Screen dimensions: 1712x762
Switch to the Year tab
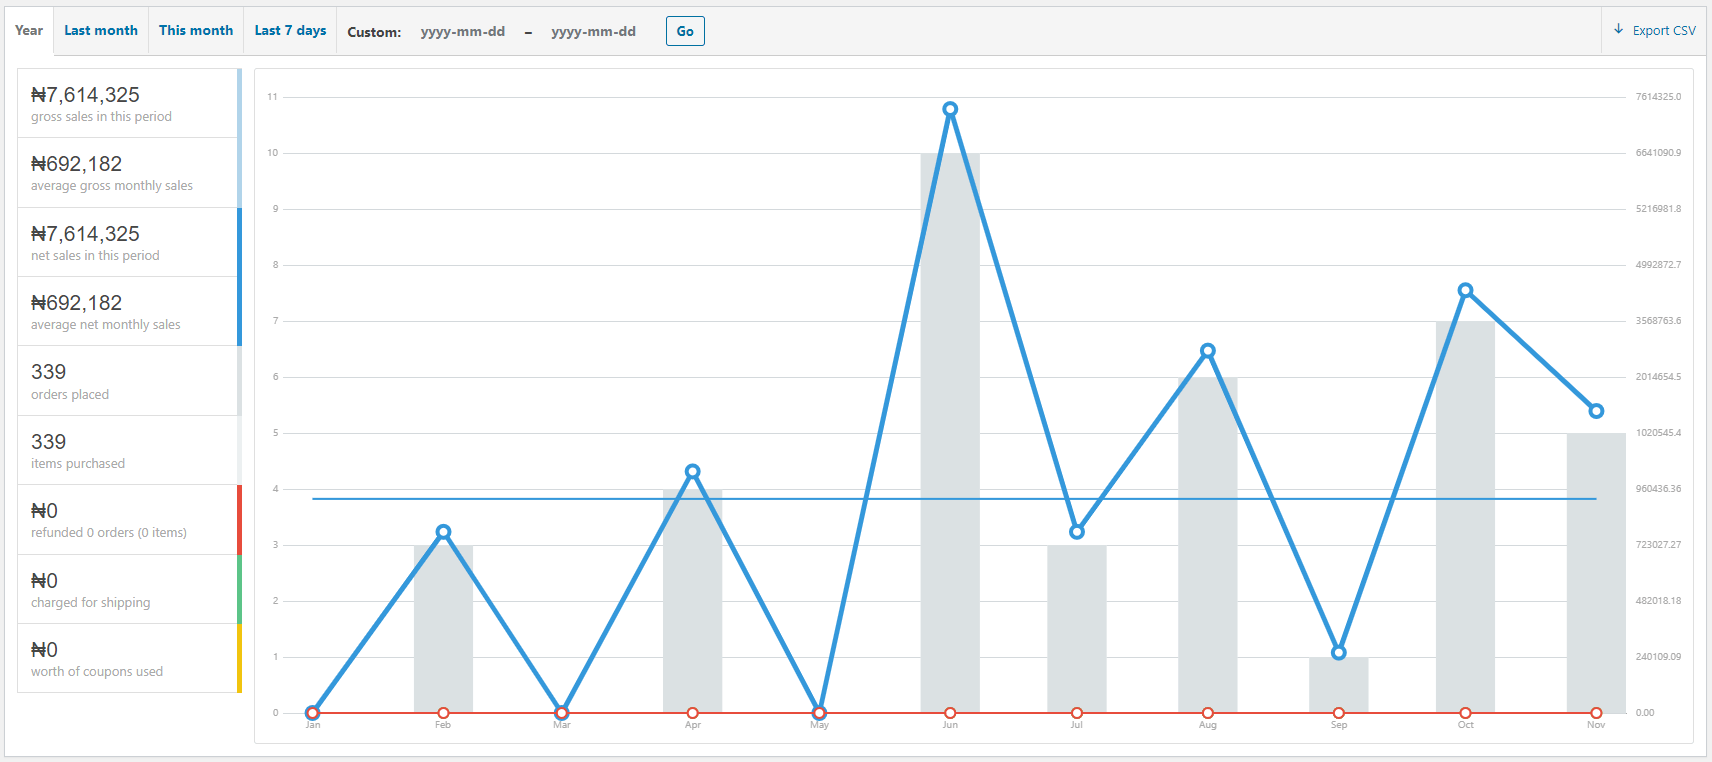(x=29, y=31)
